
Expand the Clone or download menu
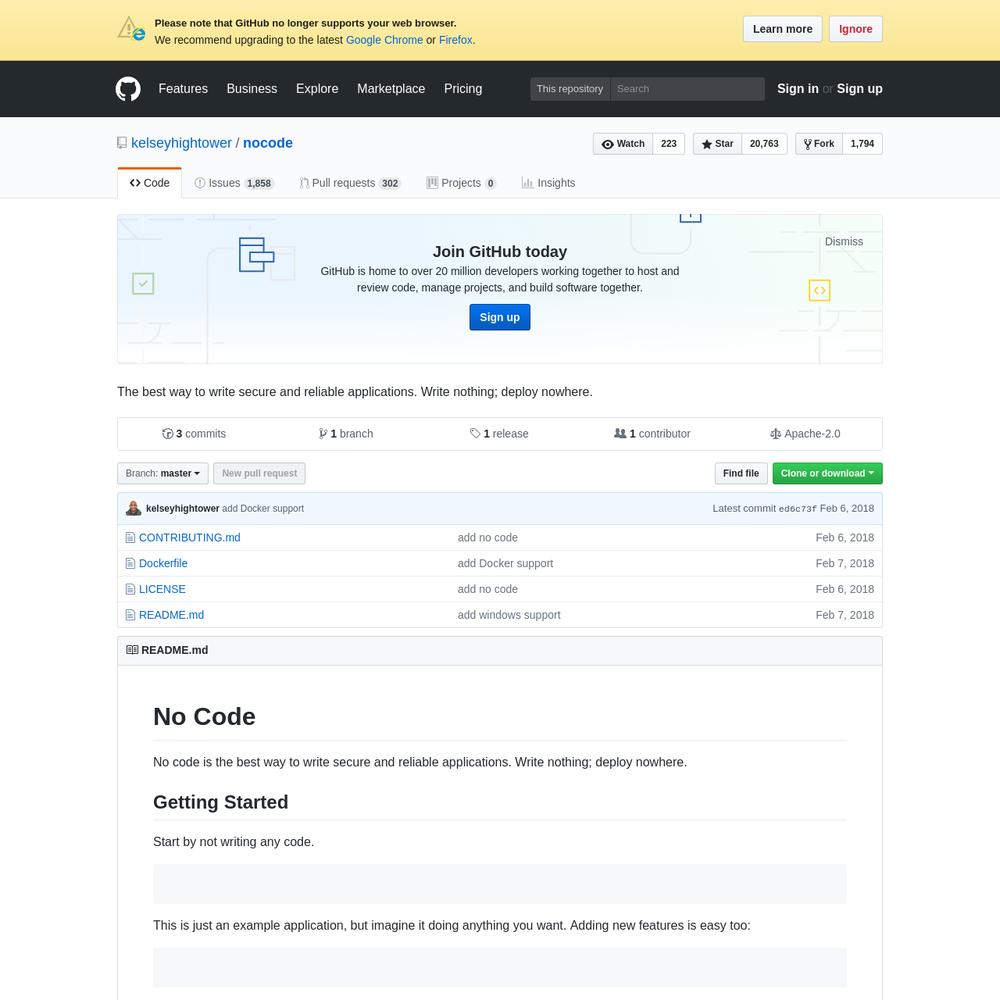[x=827, y=473]
